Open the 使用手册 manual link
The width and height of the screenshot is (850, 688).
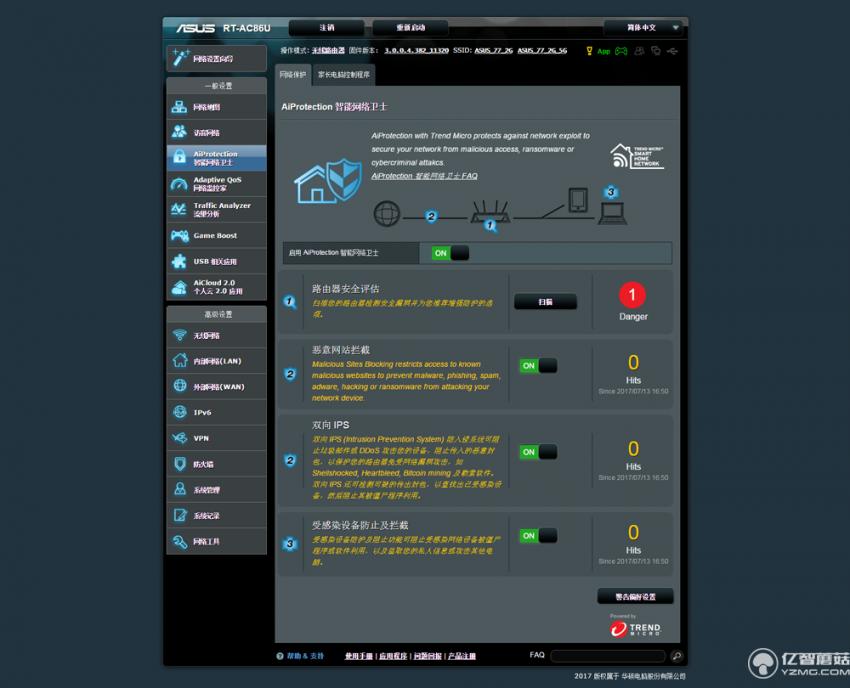click(359, 656)
